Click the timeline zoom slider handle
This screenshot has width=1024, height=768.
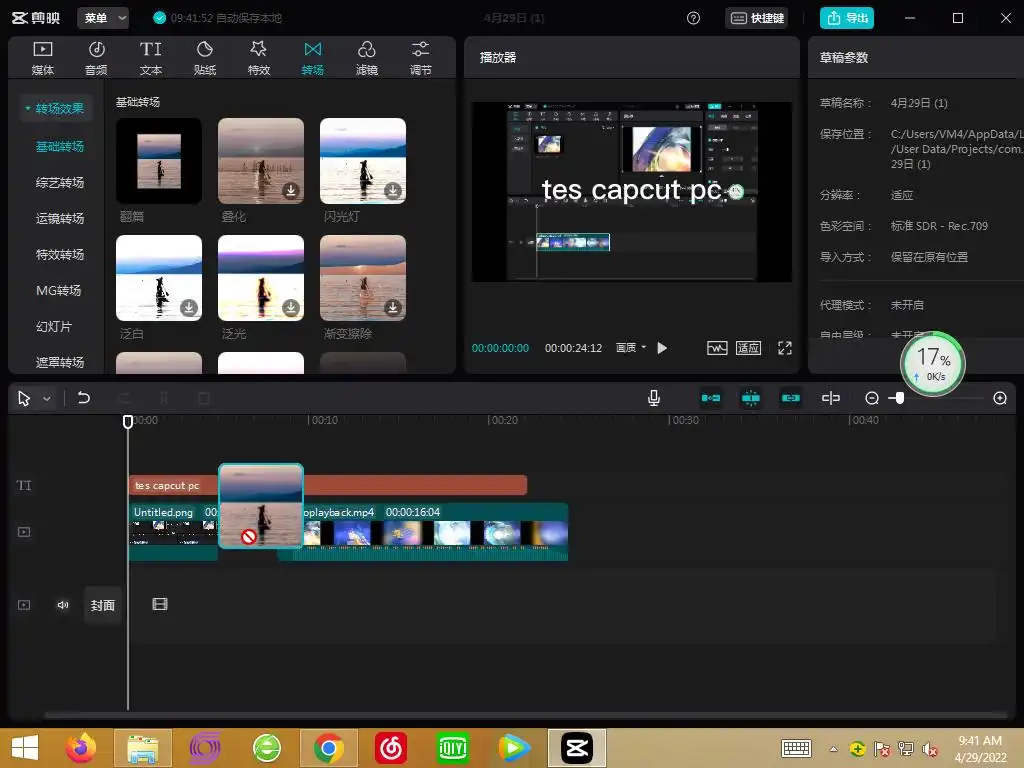point(900,398)
